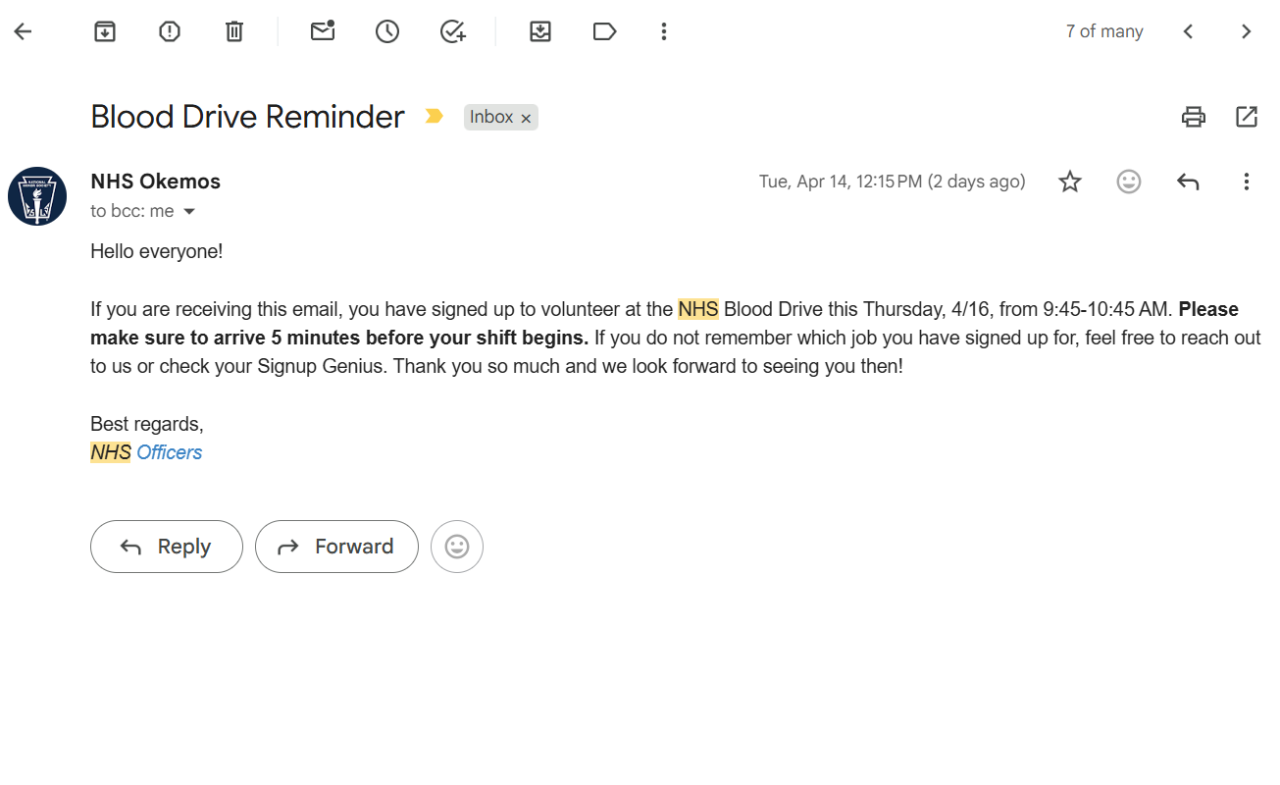
Task: Open the email in a new window
Action: pos(1246,117)
